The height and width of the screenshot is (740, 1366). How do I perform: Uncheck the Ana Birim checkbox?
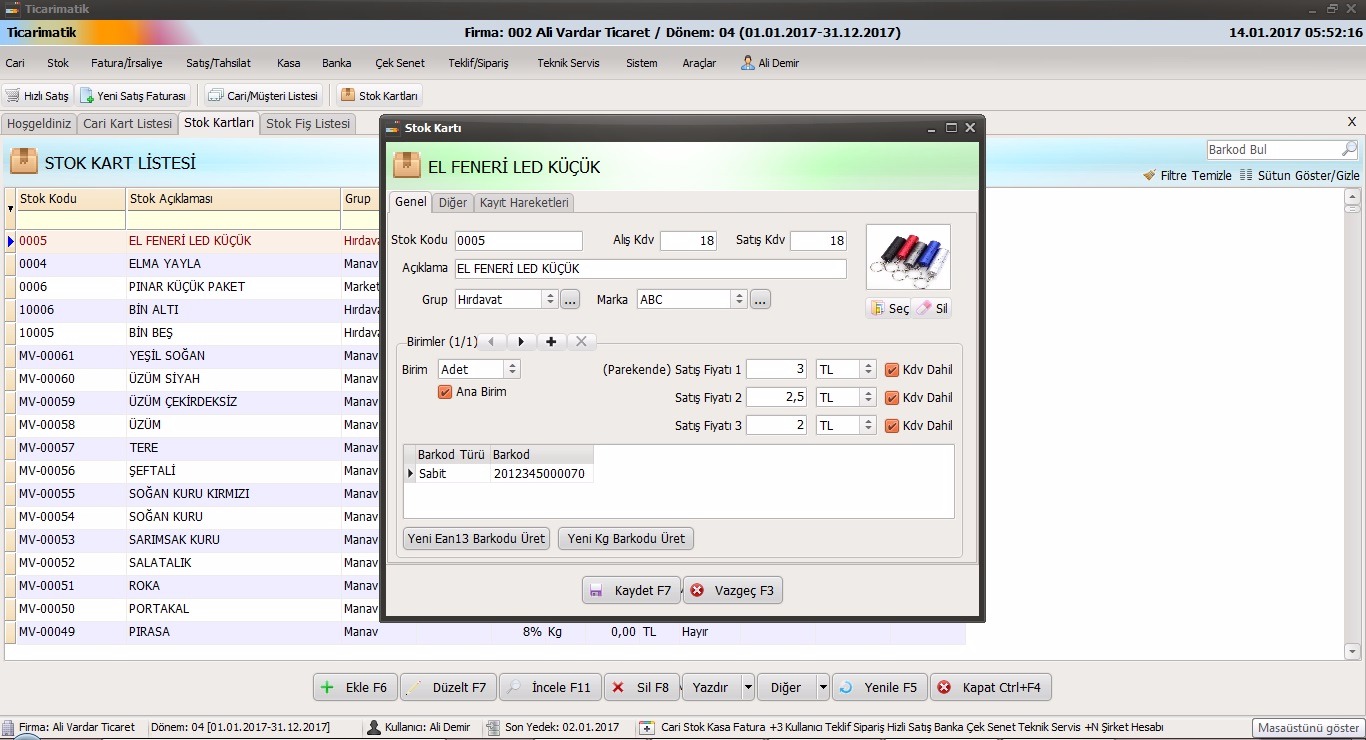(446, 392)
